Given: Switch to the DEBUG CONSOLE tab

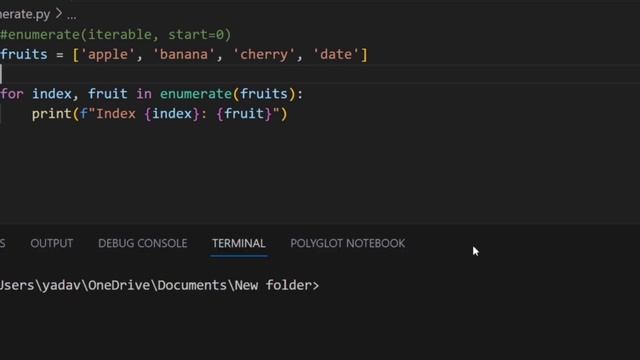Looking at the screenshot, I should click(x=142, y=243).
